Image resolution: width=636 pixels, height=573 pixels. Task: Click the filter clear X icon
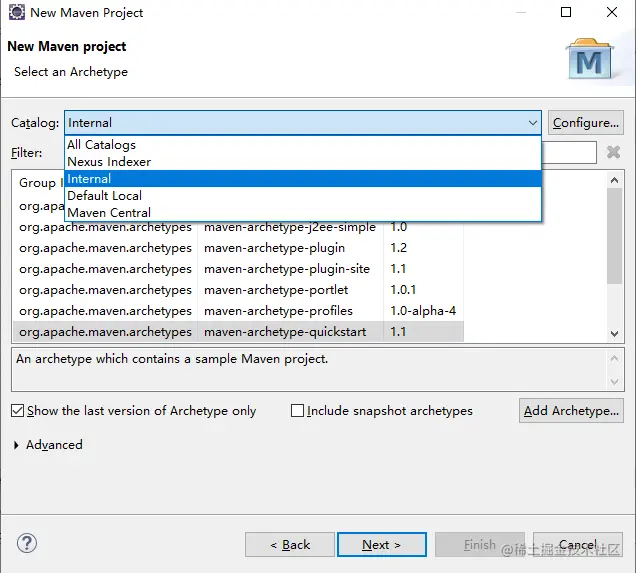click(x=613, y=152)
